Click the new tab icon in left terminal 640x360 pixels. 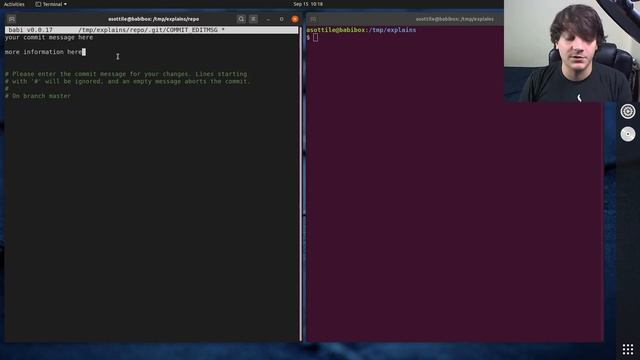pyautogui.click(x=11, y=19)
